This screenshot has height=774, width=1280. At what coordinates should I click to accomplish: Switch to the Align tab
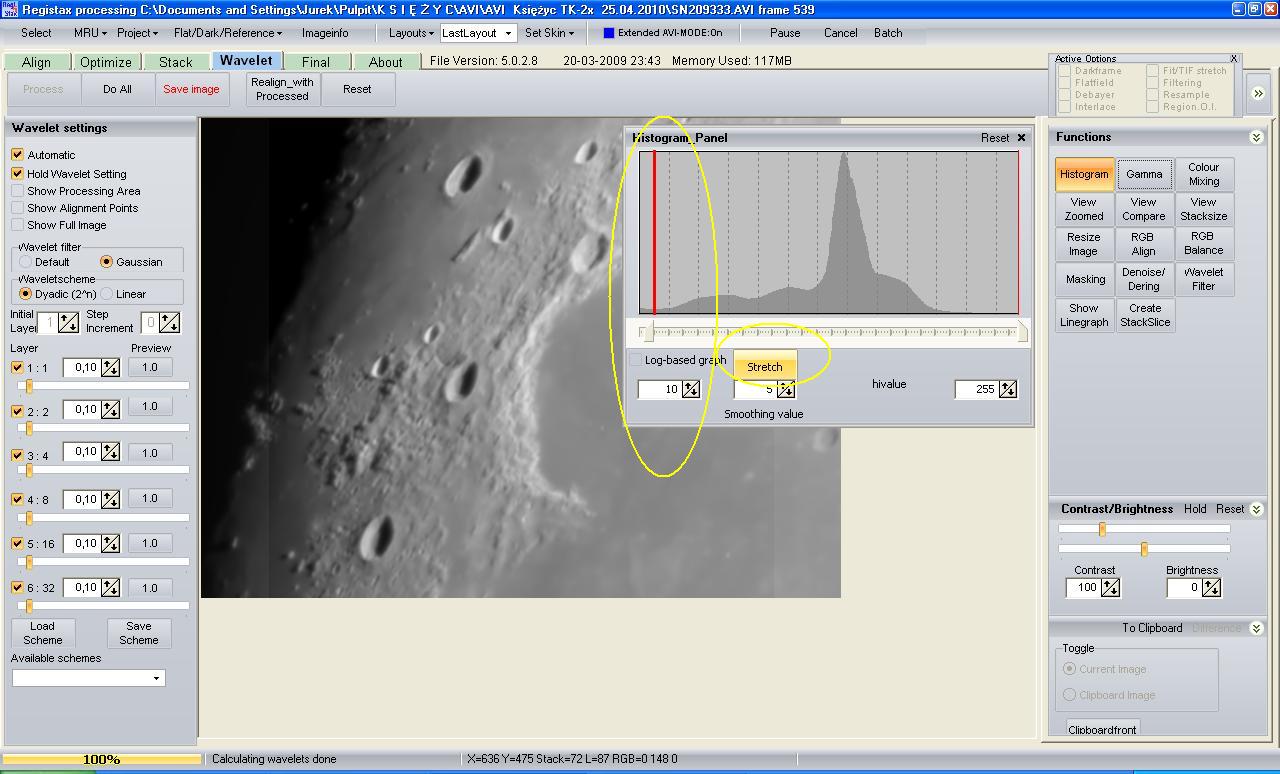(36, 62)
